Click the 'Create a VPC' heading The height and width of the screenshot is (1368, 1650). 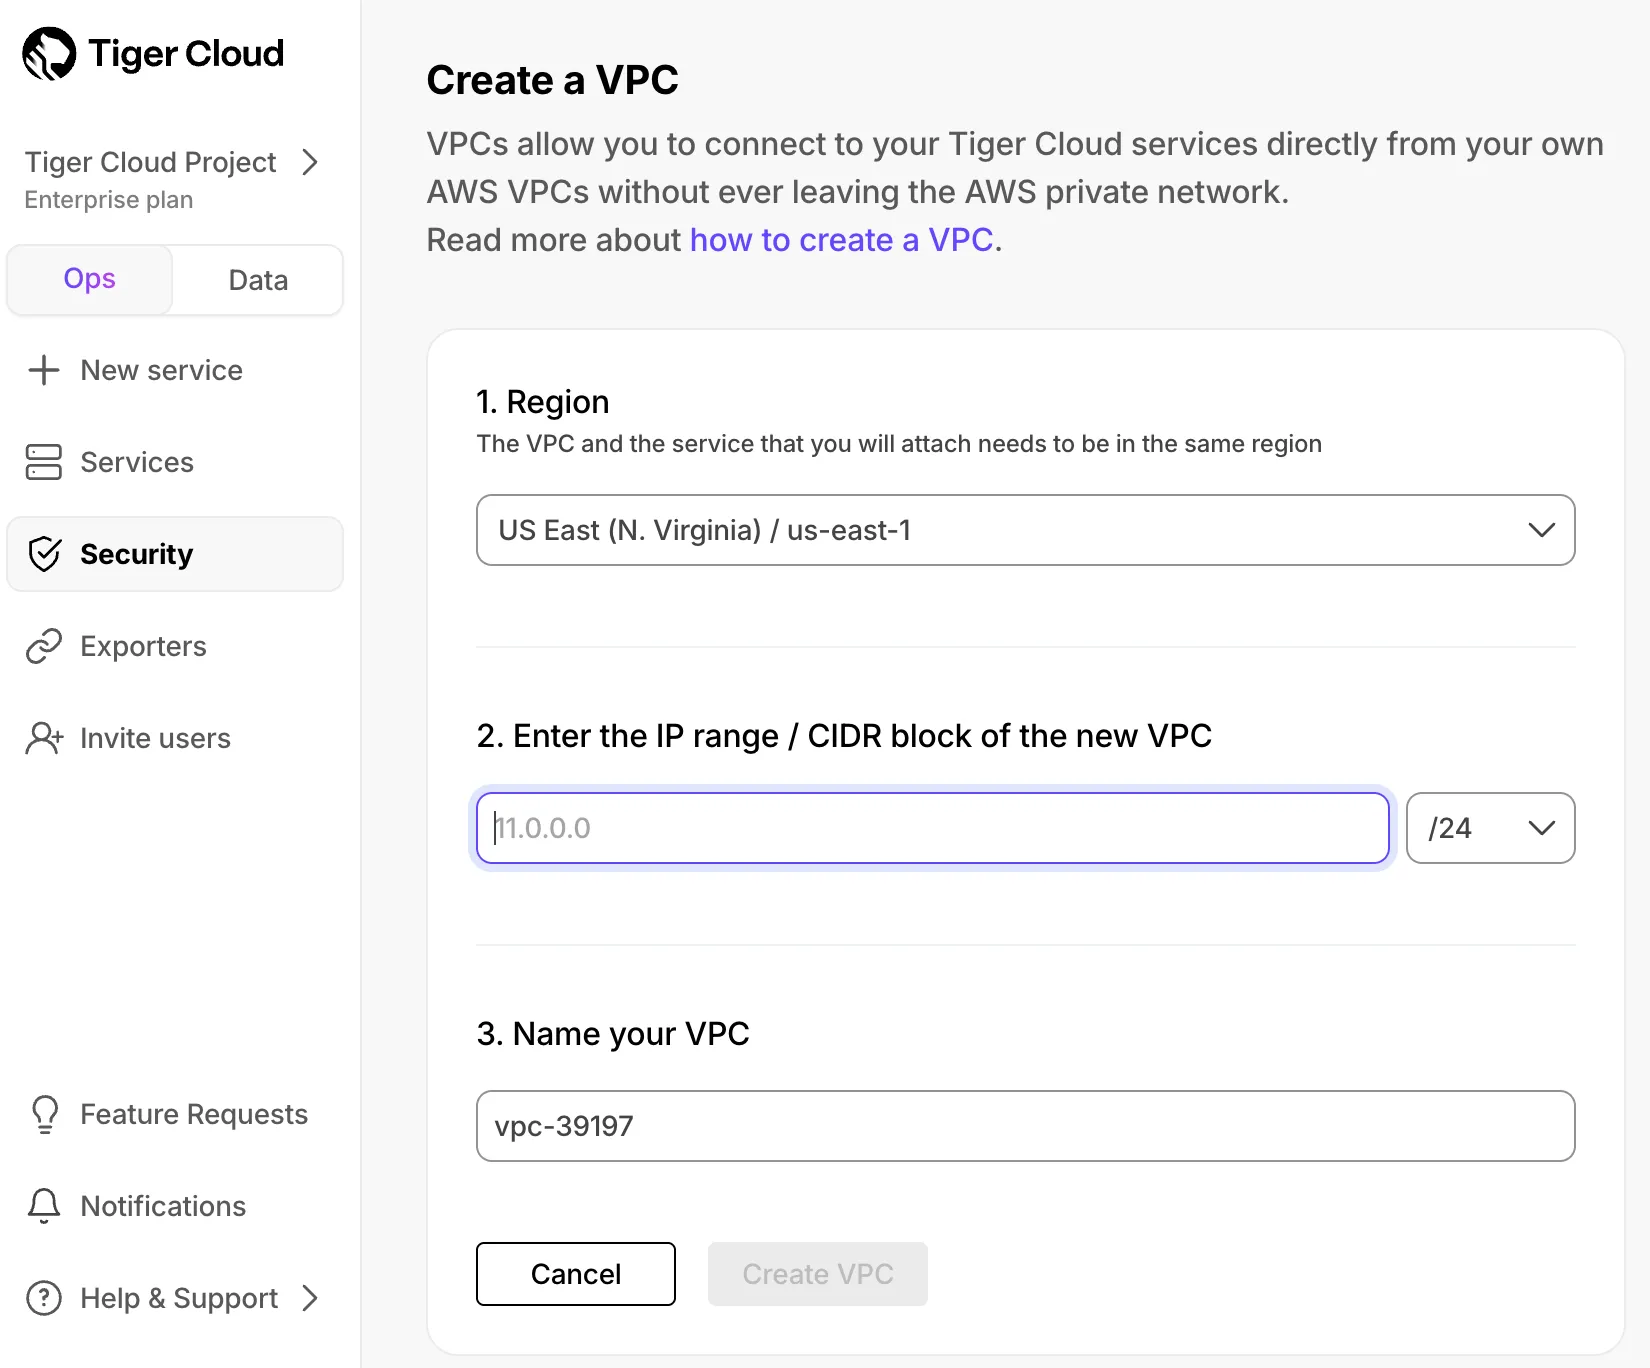tap(553, 80)
